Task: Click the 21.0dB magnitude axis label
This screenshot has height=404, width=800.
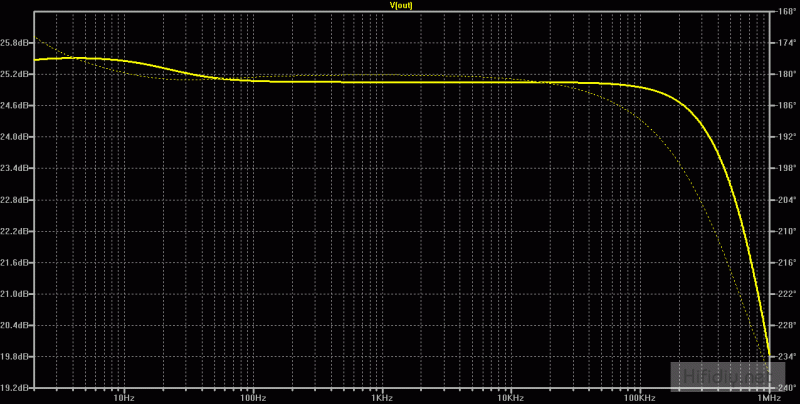Action: 15,294
